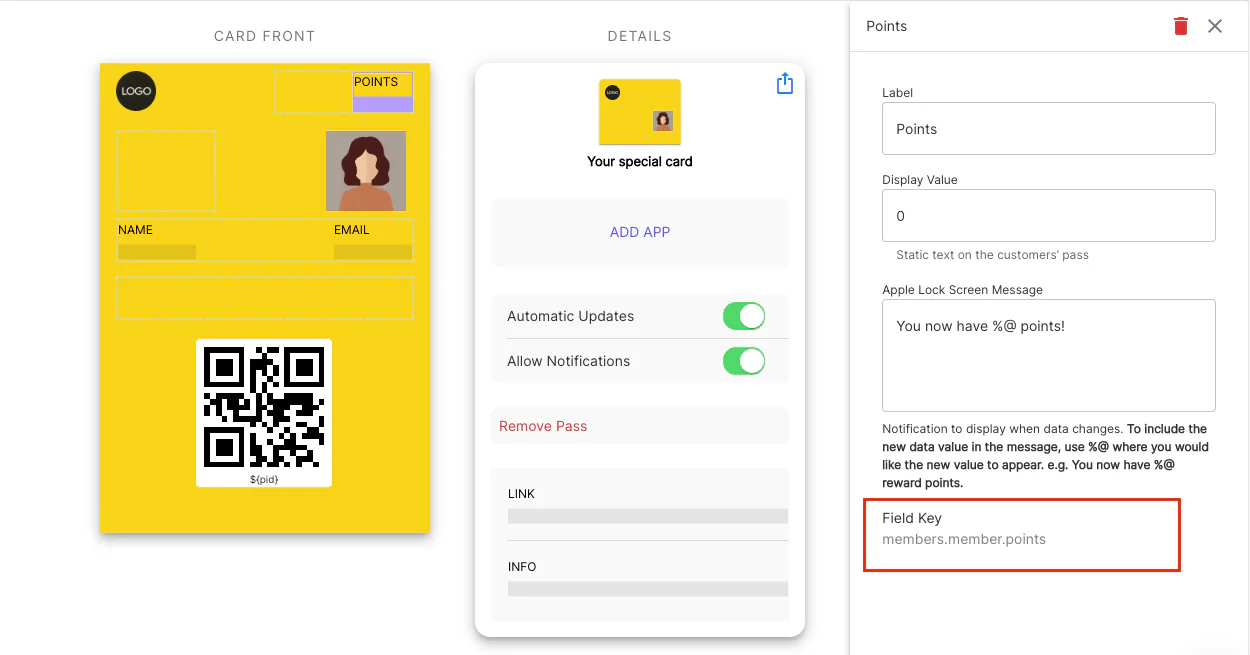
Task: Edit the Label input field
Action: click(x=1049, y=128)
